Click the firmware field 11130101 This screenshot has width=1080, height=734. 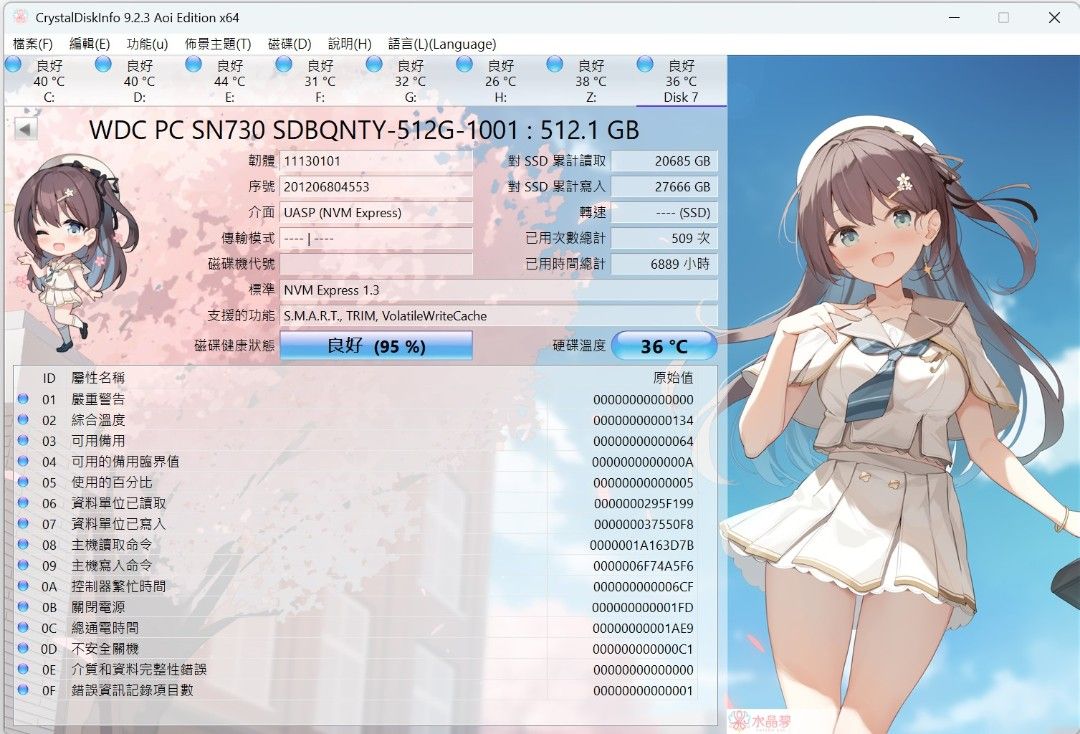(376, 161)
